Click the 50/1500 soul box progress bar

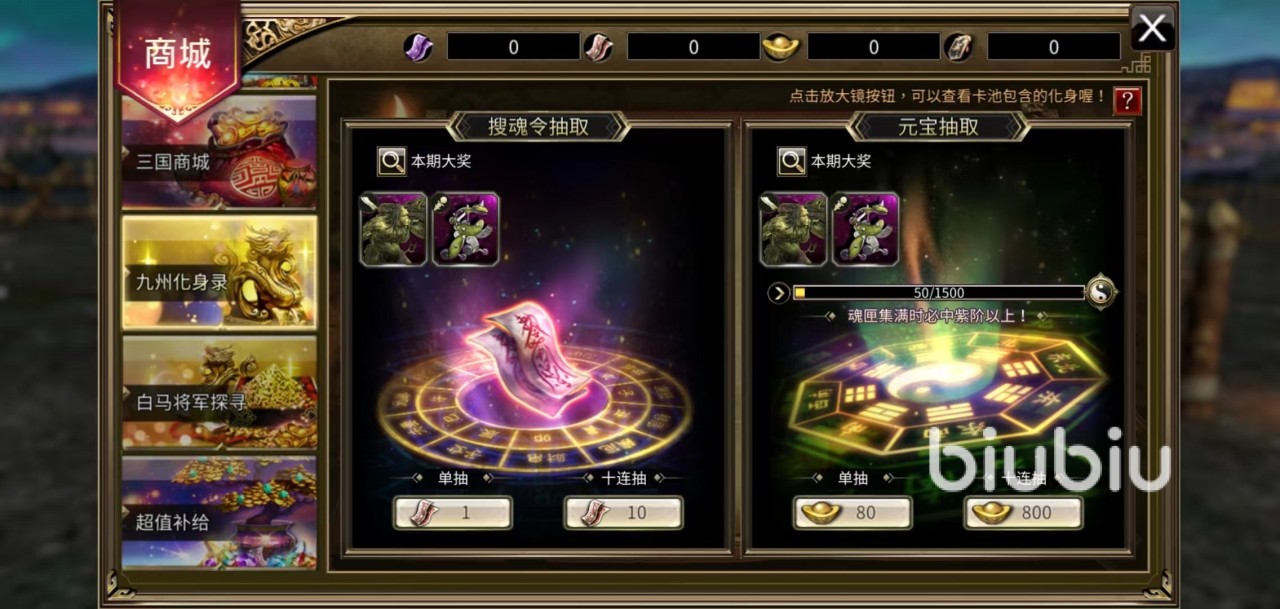pyautogui.click(x=938, y=293)
